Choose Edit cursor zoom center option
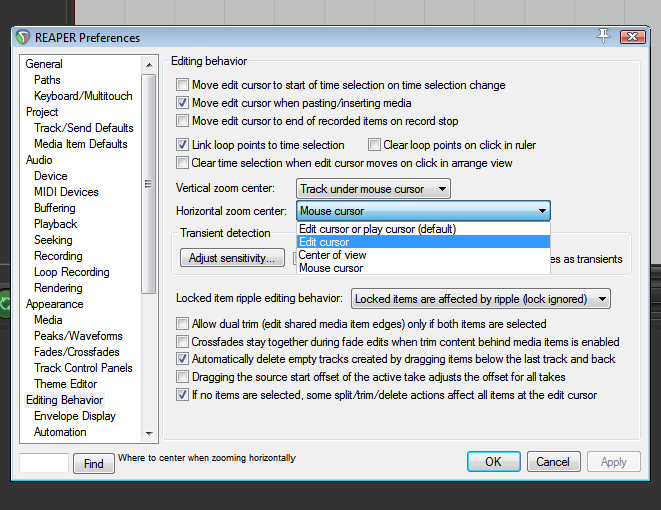This screenshot has height=510, width=661. pyautogui.click(x=423, y=242)
